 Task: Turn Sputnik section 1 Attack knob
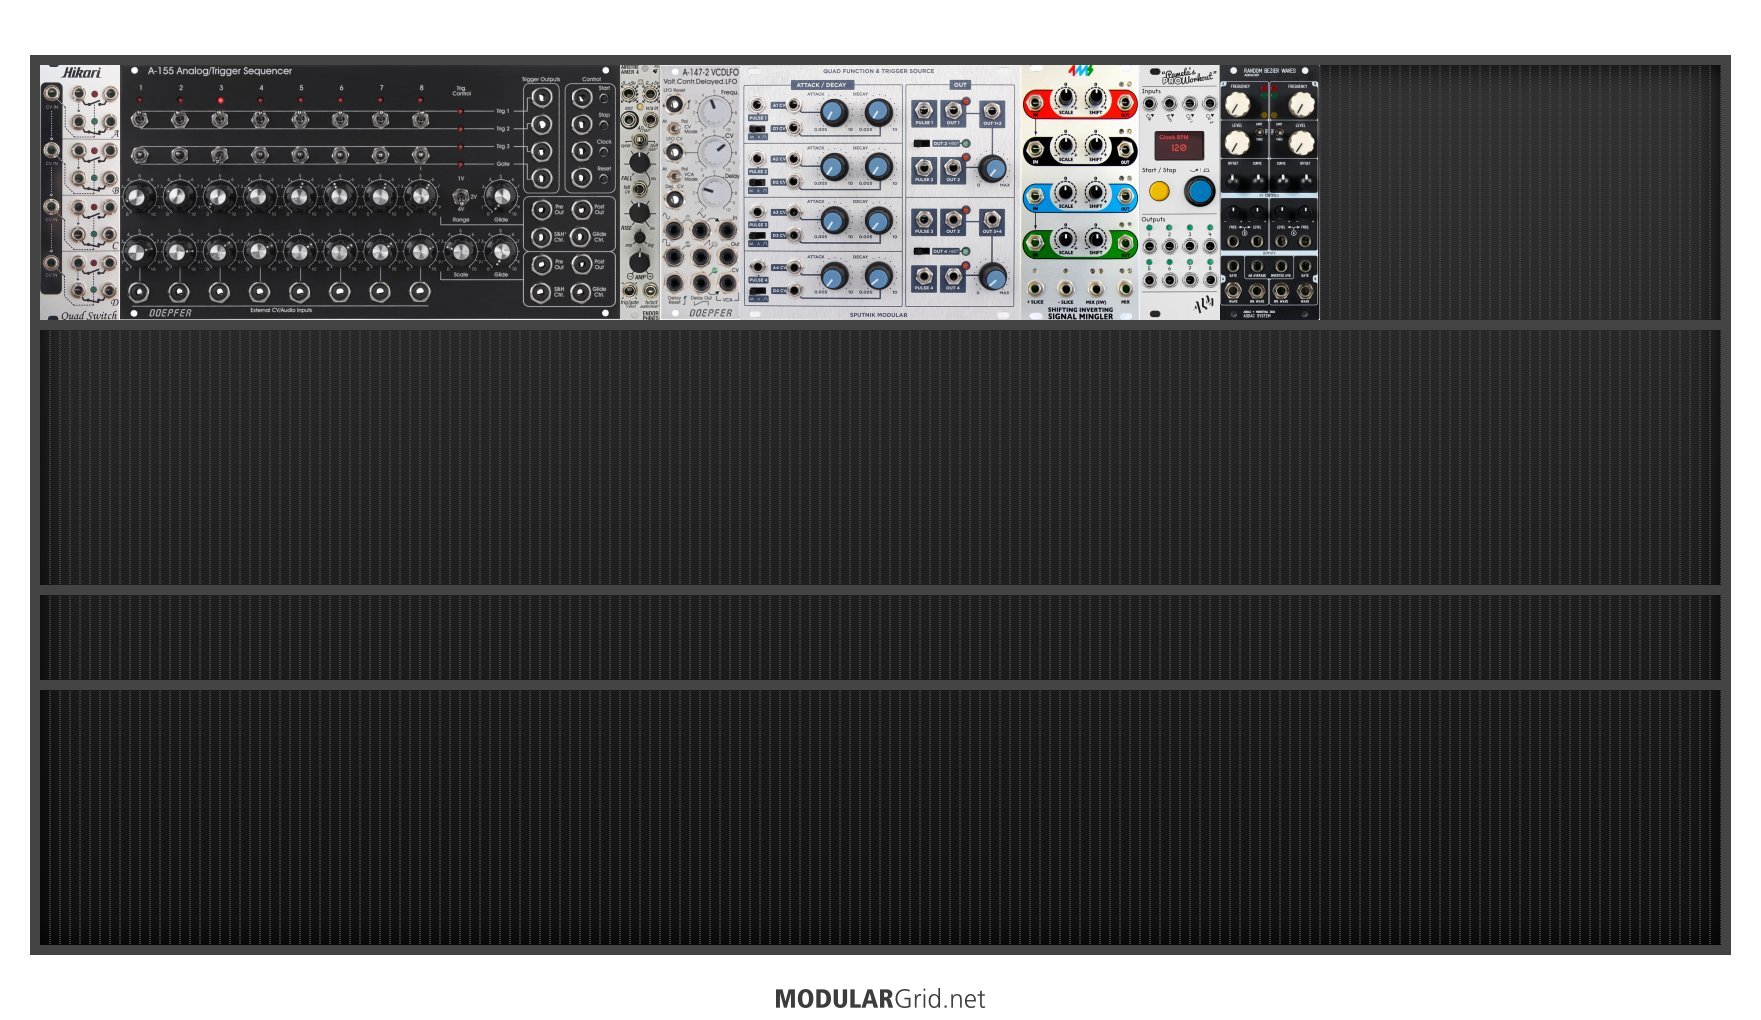tap(833, 112)
